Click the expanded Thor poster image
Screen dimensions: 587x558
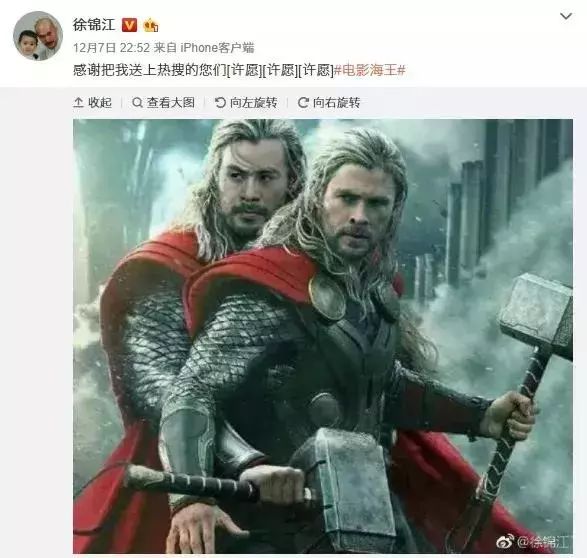point(323,336)
